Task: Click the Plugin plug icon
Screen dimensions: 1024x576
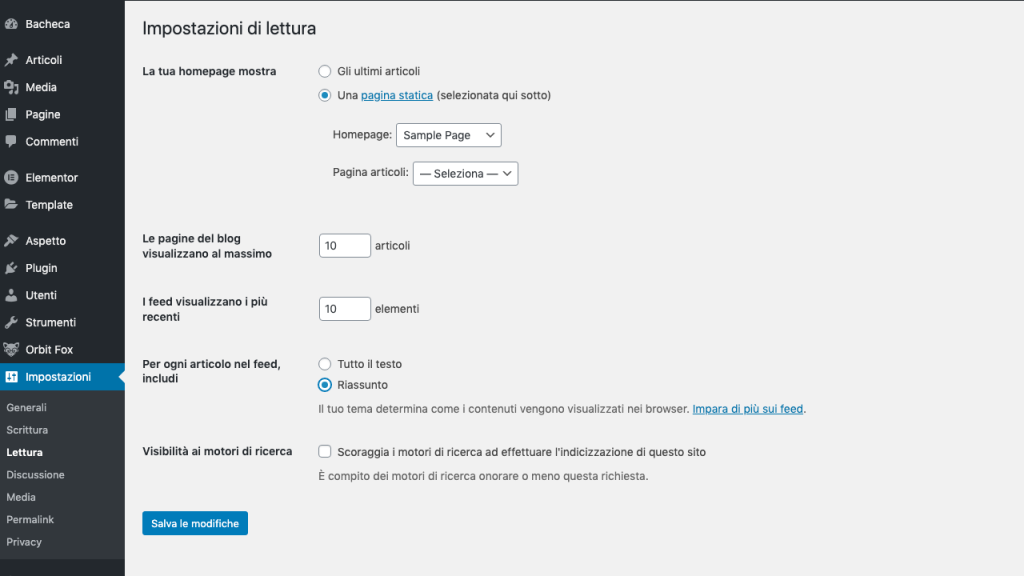Action: pos(11,268)
